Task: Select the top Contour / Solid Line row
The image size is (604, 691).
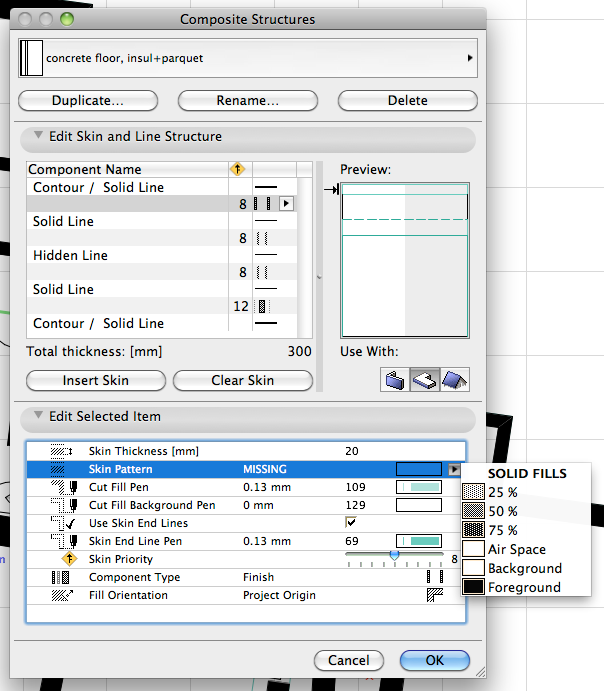Action: click(162, 187)
